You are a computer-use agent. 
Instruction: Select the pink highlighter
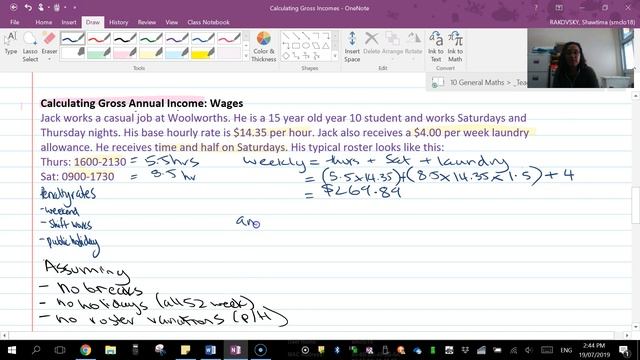[125, 53]
